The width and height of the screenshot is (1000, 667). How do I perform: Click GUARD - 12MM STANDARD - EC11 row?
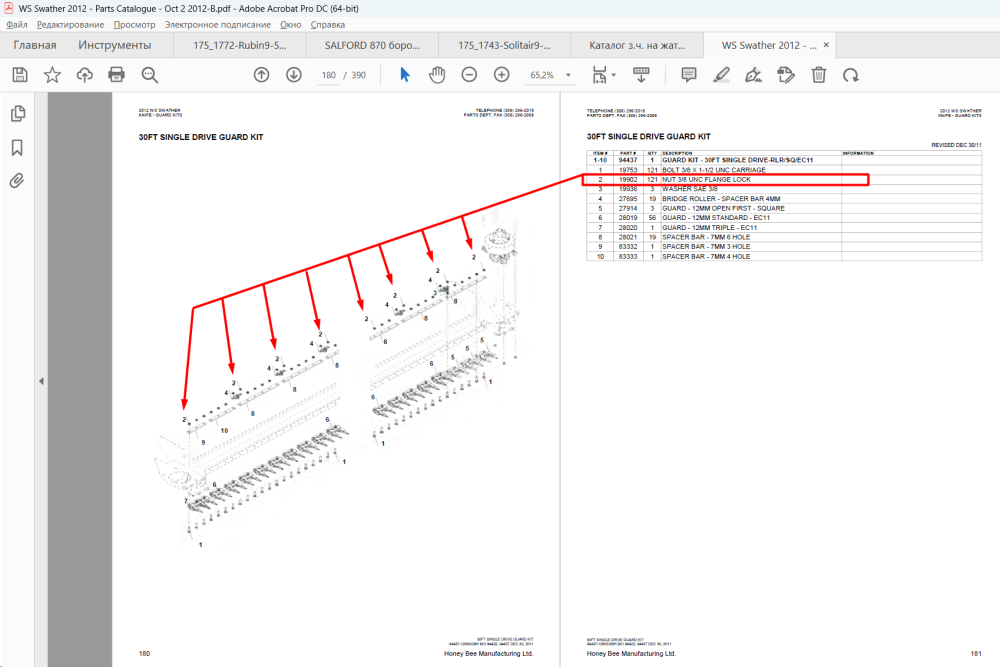(784, 218)
